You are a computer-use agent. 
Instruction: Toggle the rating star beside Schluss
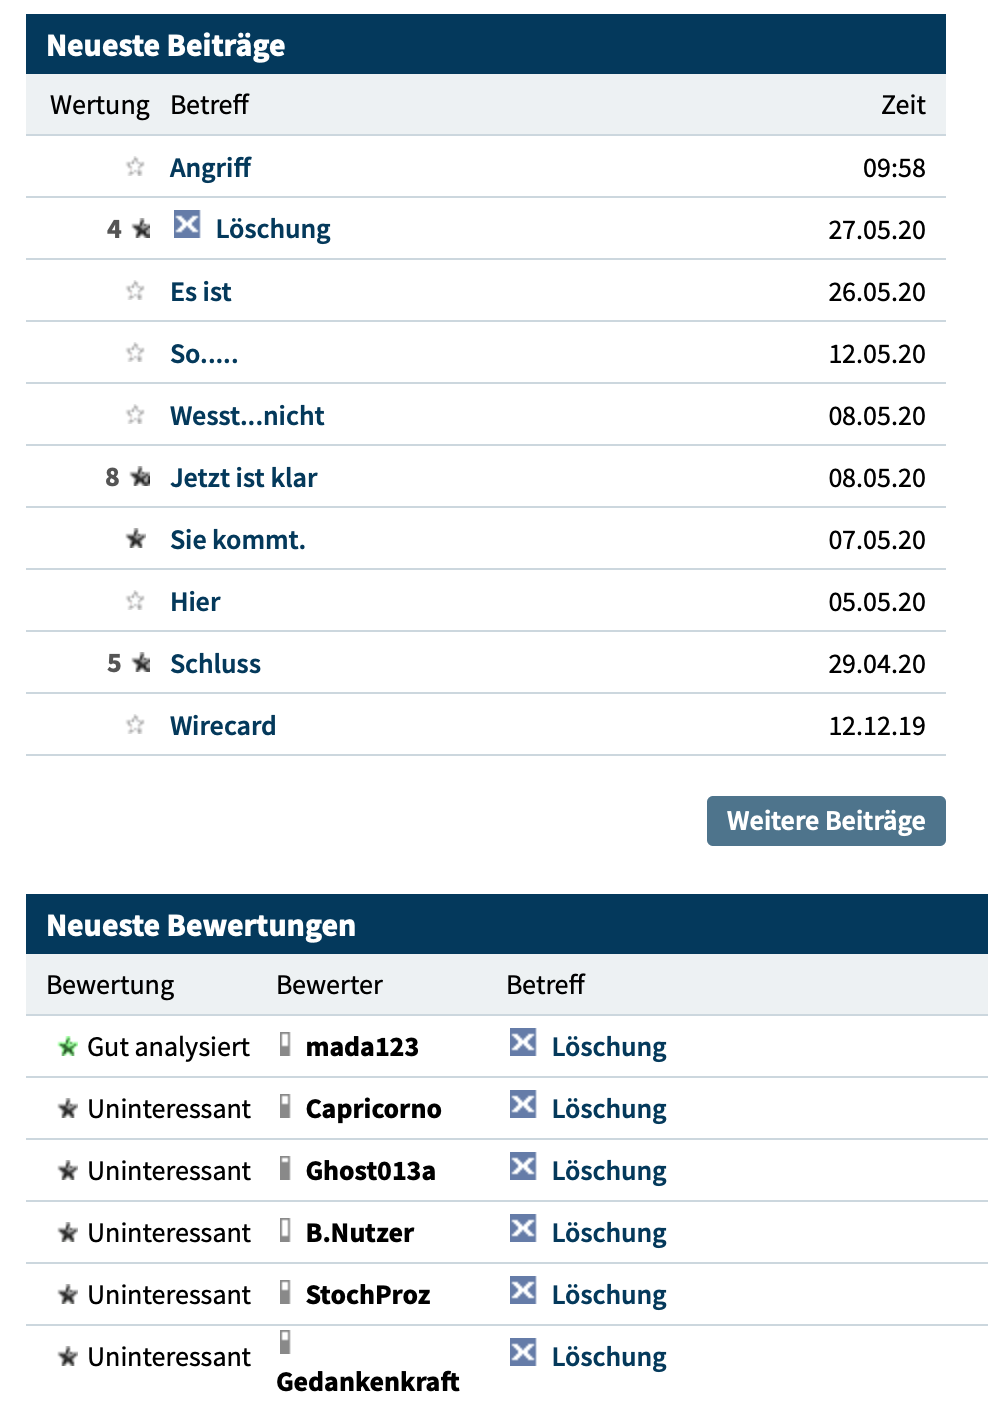point(139,662)
